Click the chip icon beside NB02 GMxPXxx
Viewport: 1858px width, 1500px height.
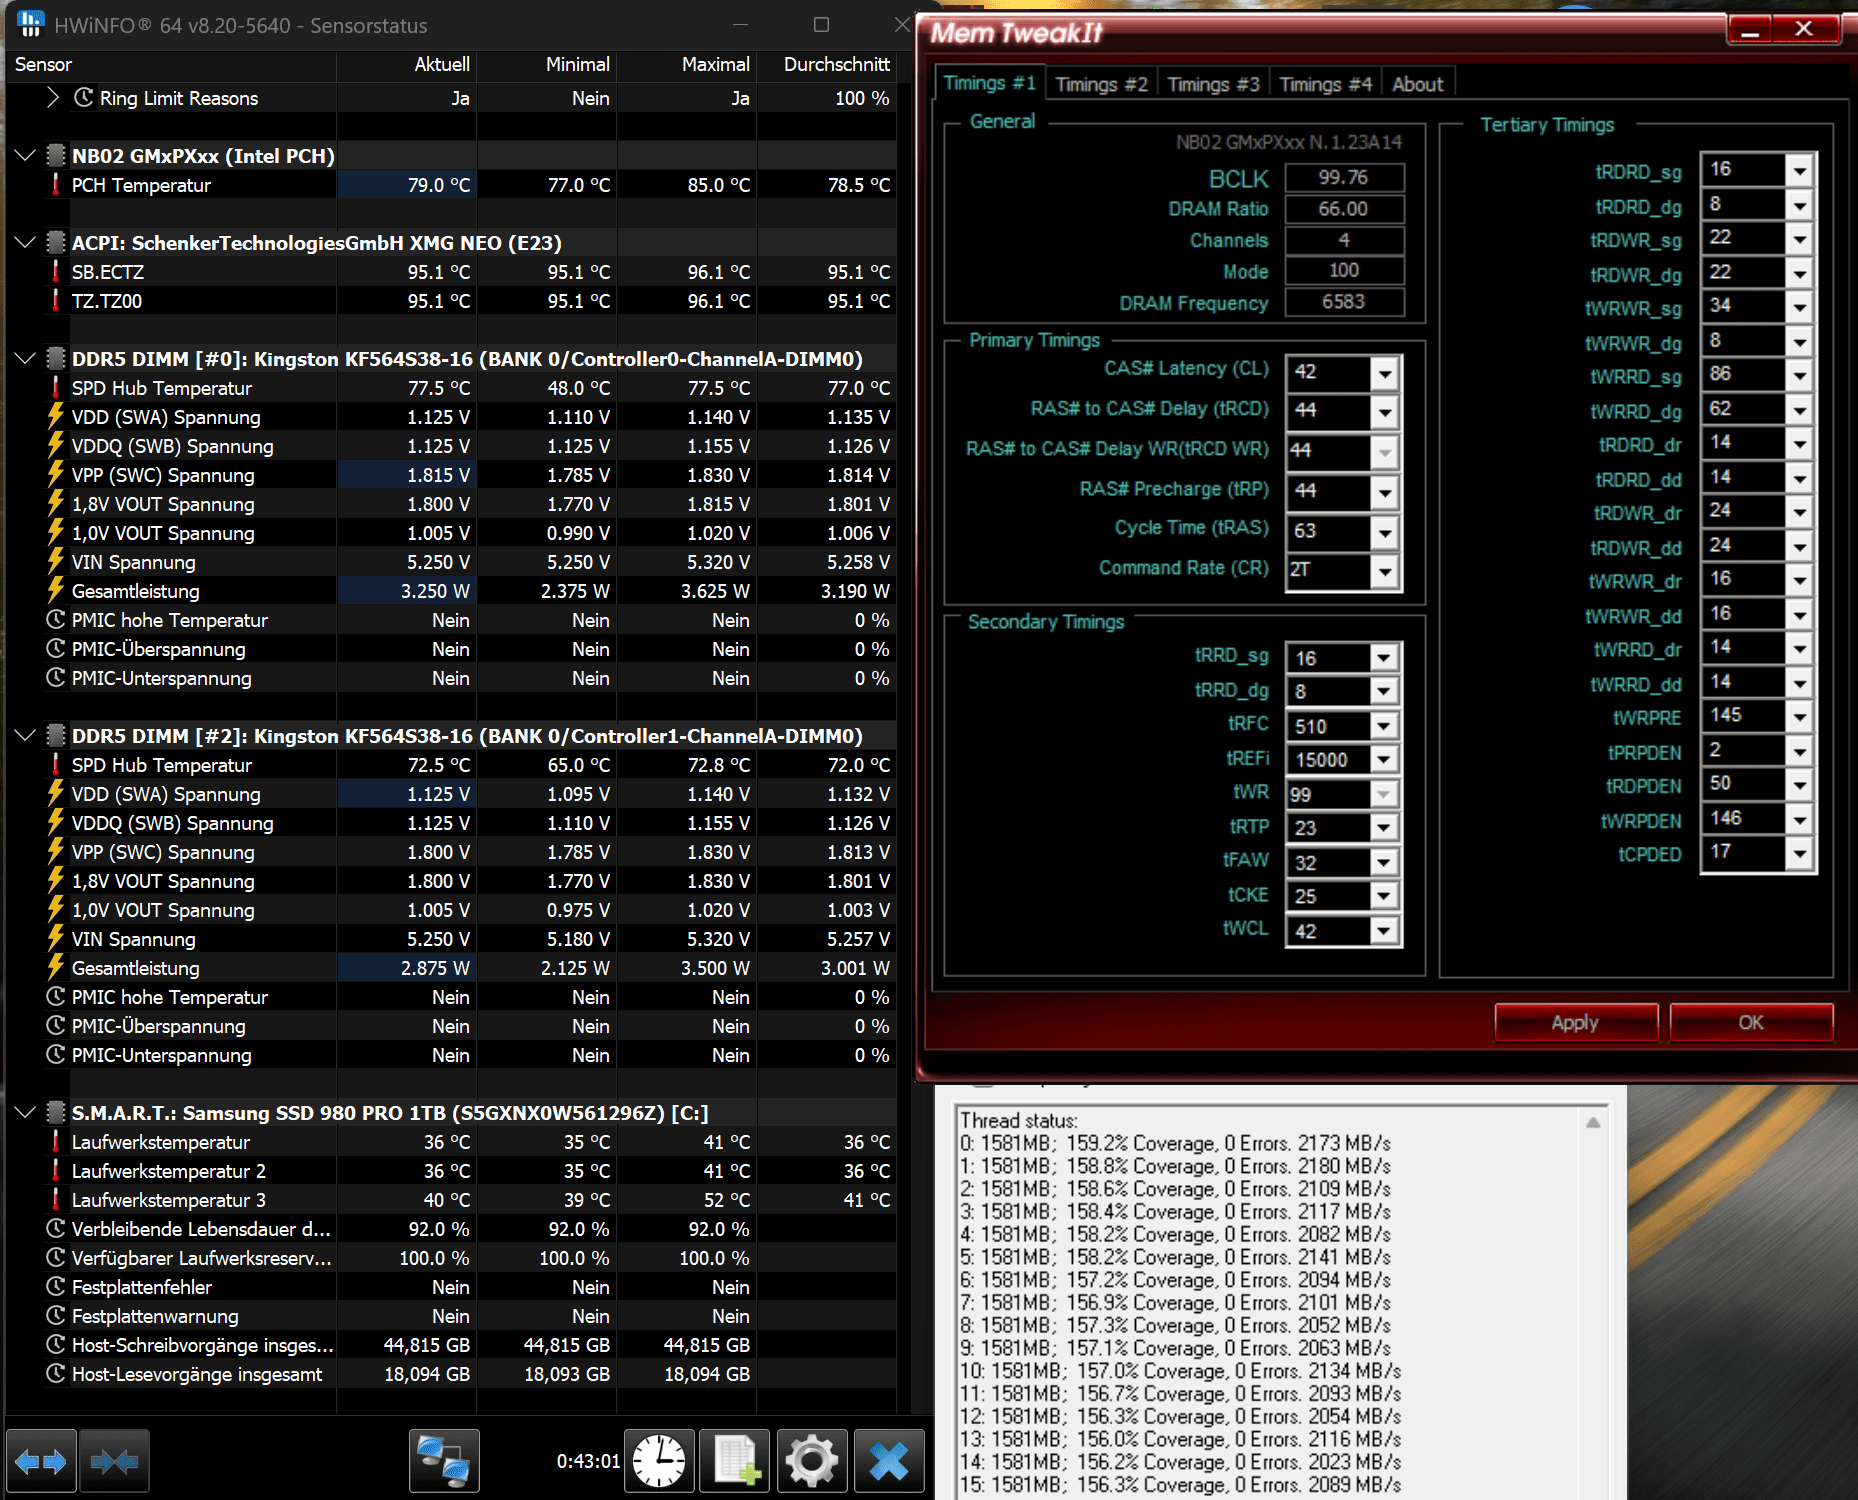(x=56, y=156)
